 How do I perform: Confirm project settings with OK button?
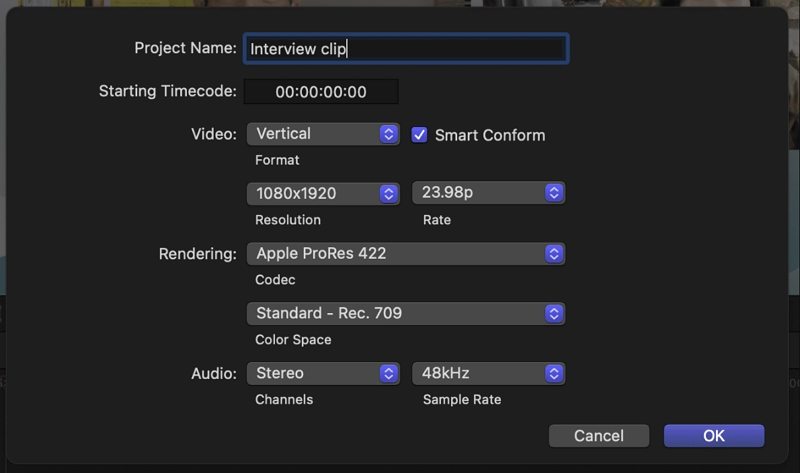[714, 436]
